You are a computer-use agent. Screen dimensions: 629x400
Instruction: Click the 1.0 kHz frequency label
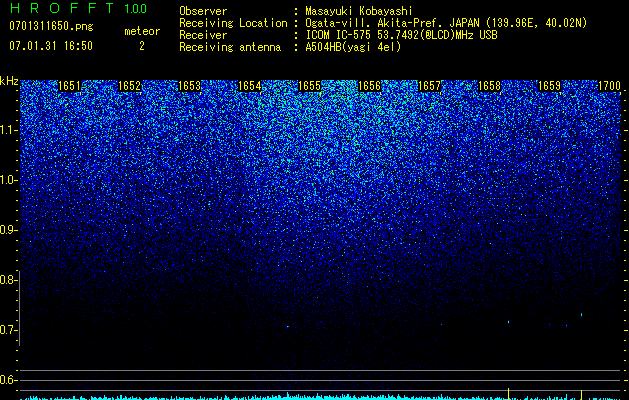pos(7,180)
